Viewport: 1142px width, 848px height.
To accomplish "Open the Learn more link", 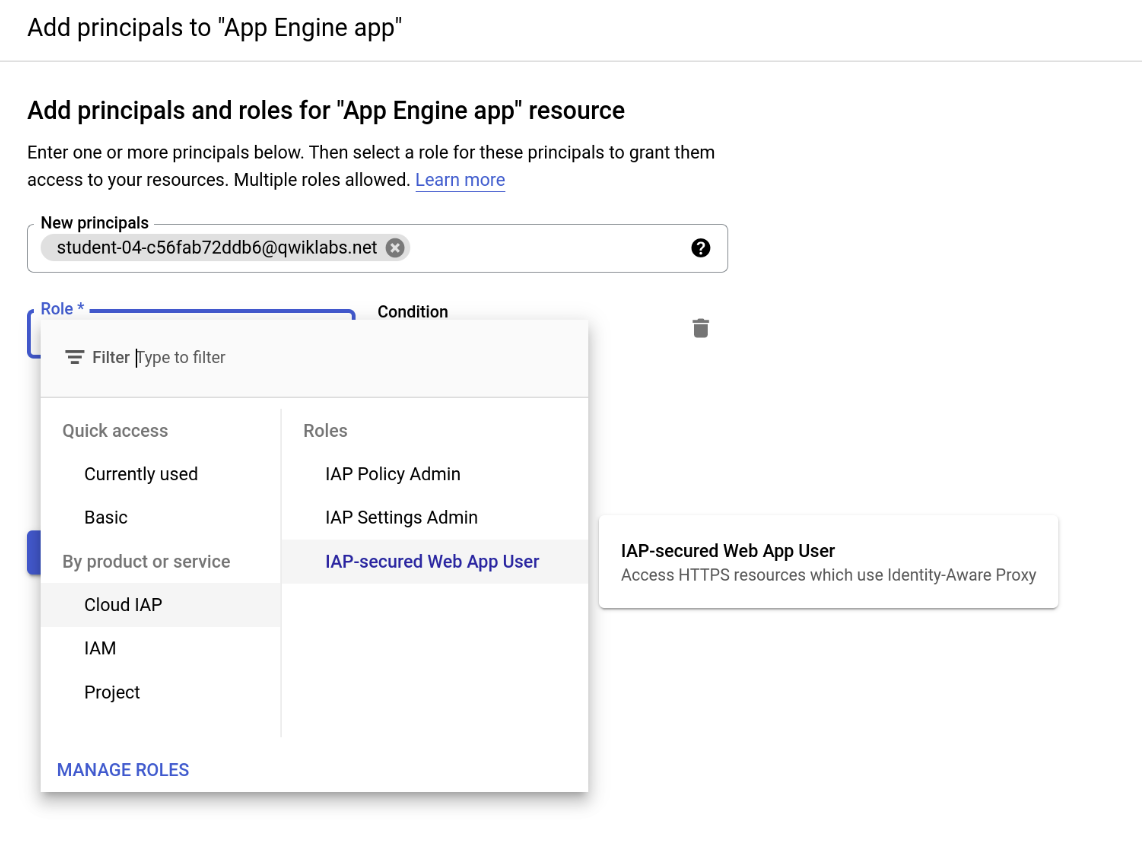I will tap(460, 179).
